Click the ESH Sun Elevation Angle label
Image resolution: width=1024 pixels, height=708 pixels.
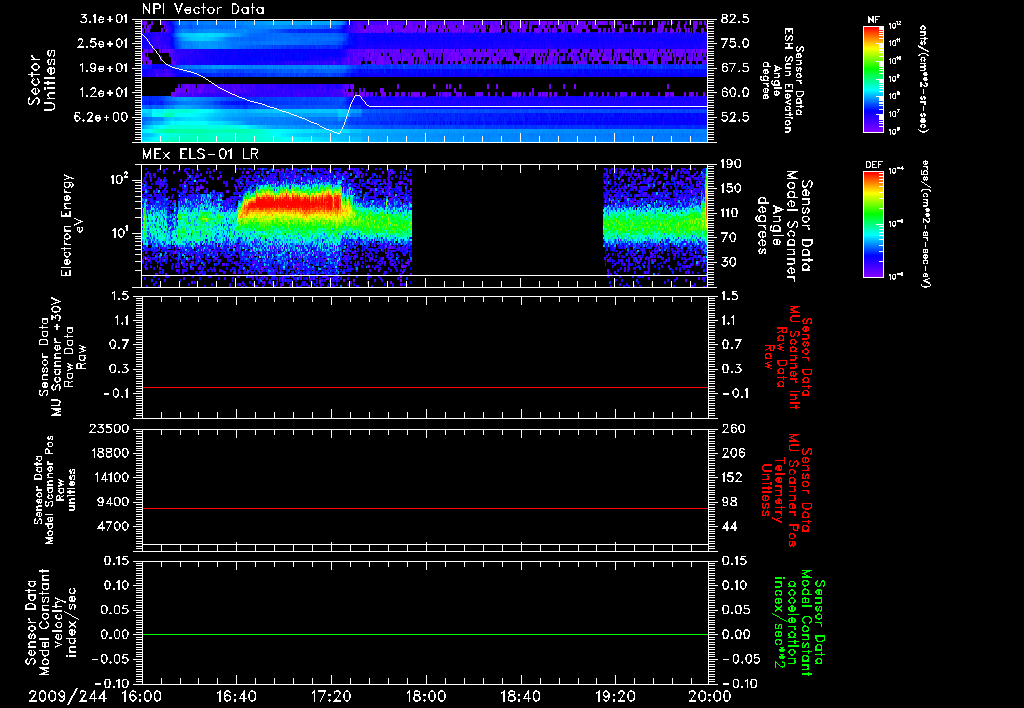pyautogui.click(x=783, y=80)
